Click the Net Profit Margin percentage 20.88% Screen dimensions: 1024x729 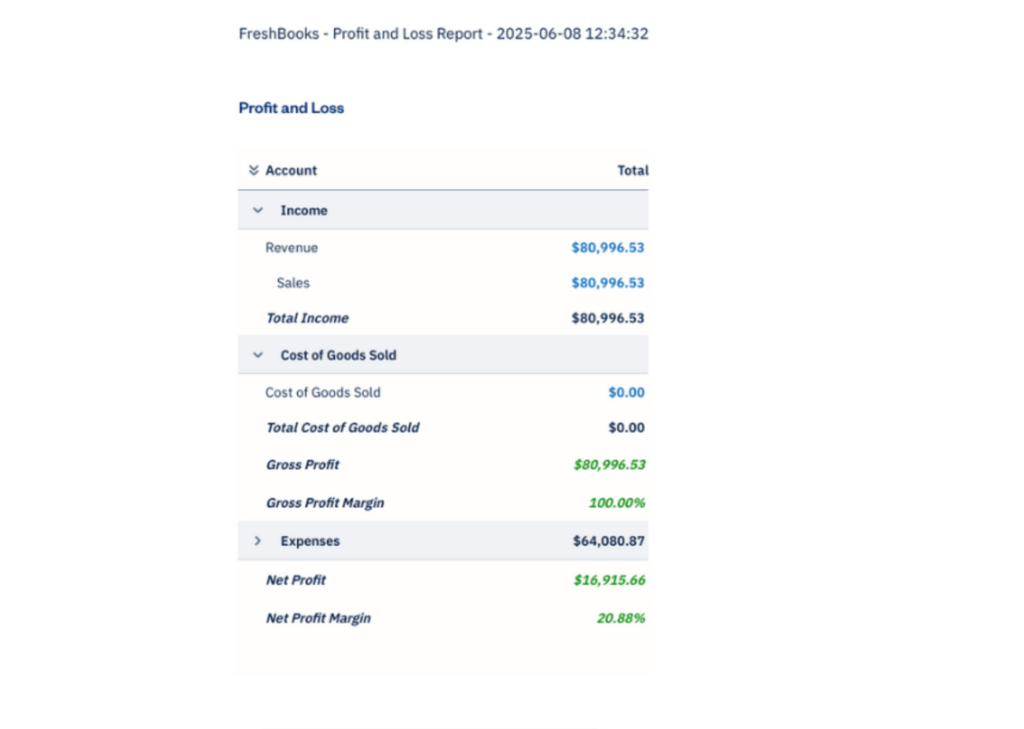coord(620,618)
